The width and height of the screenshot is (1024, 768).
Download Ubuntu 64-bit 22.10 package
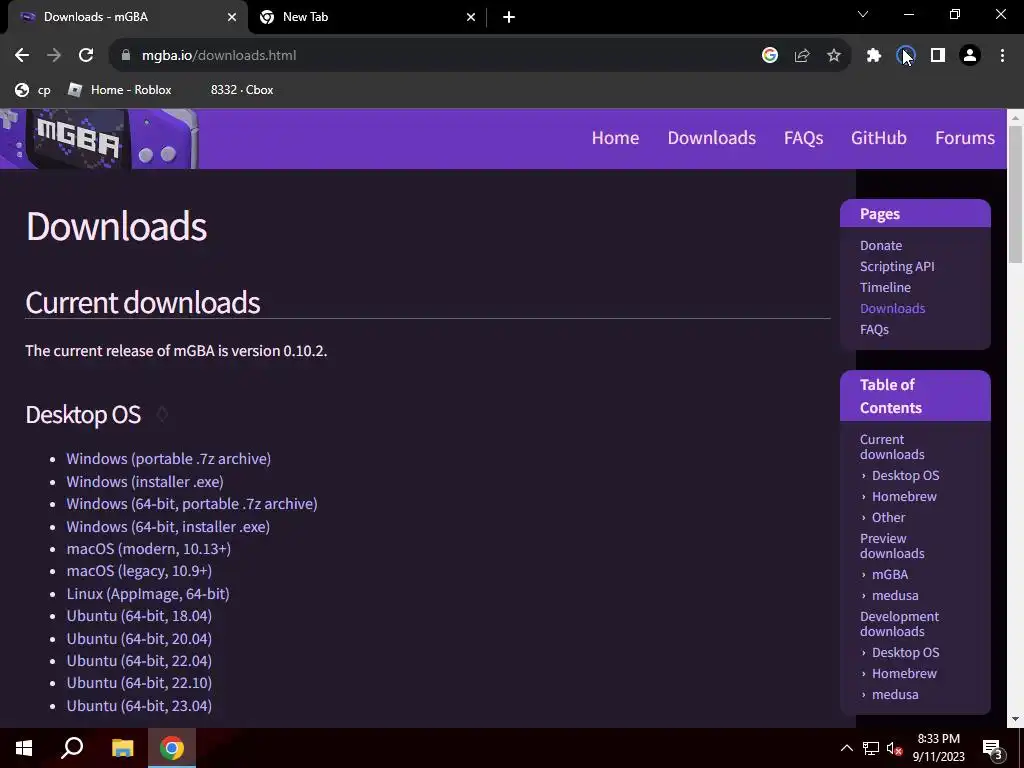139,682
